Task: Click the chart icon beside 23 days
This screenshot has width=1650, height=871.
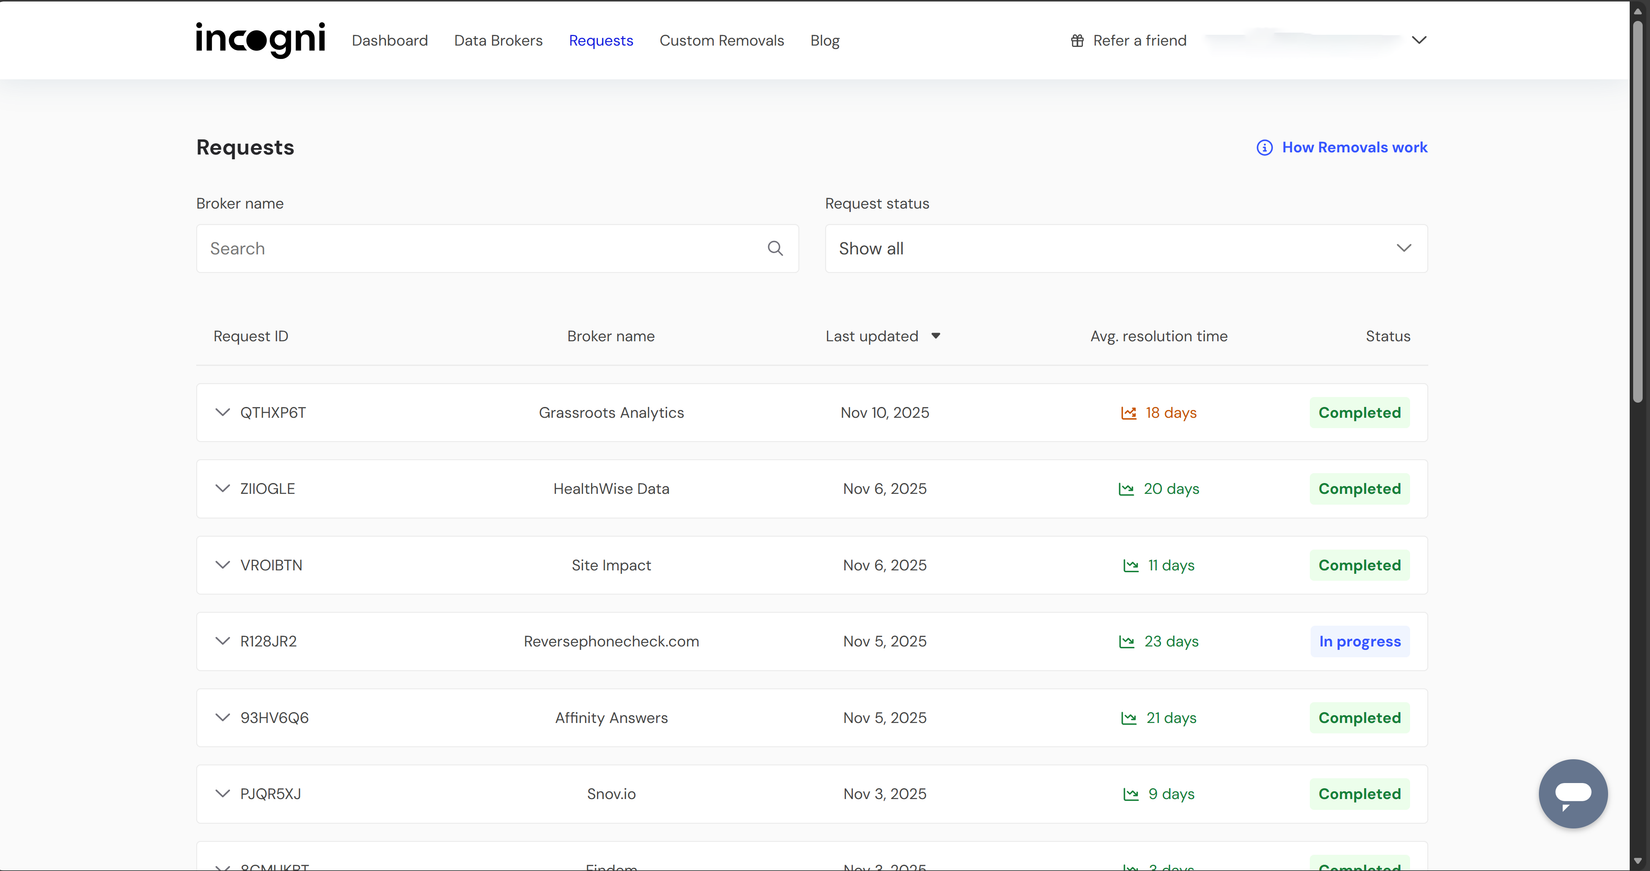Action: click(1126, 642)
